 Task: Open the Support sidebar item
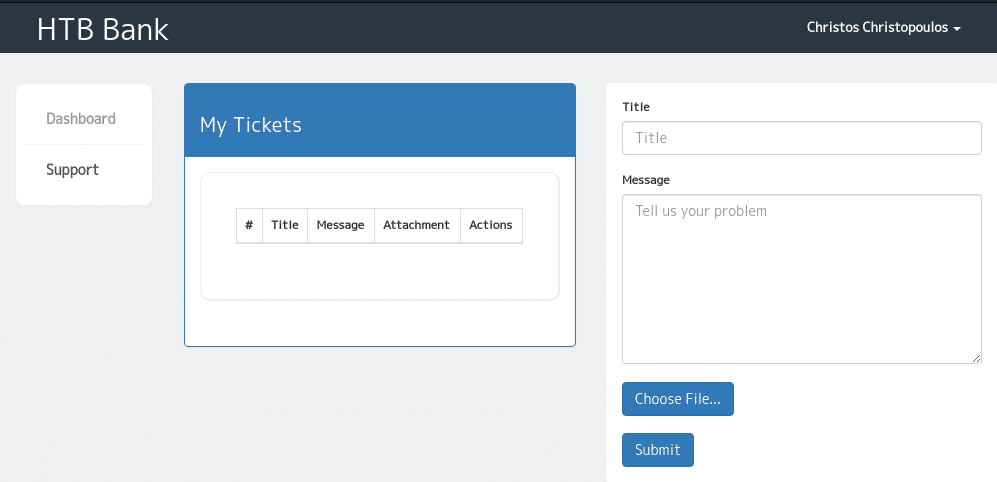[72, 170]
